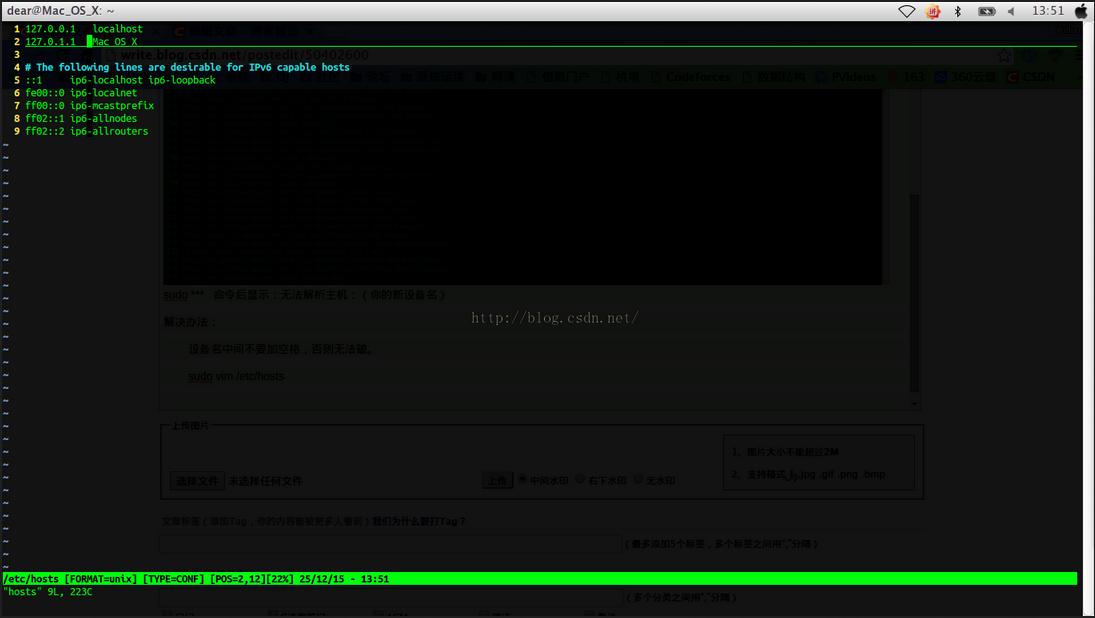Click 'ip6-mcastprefix' on line 7
Screen dimensions: 1095x618
point(112,105)
